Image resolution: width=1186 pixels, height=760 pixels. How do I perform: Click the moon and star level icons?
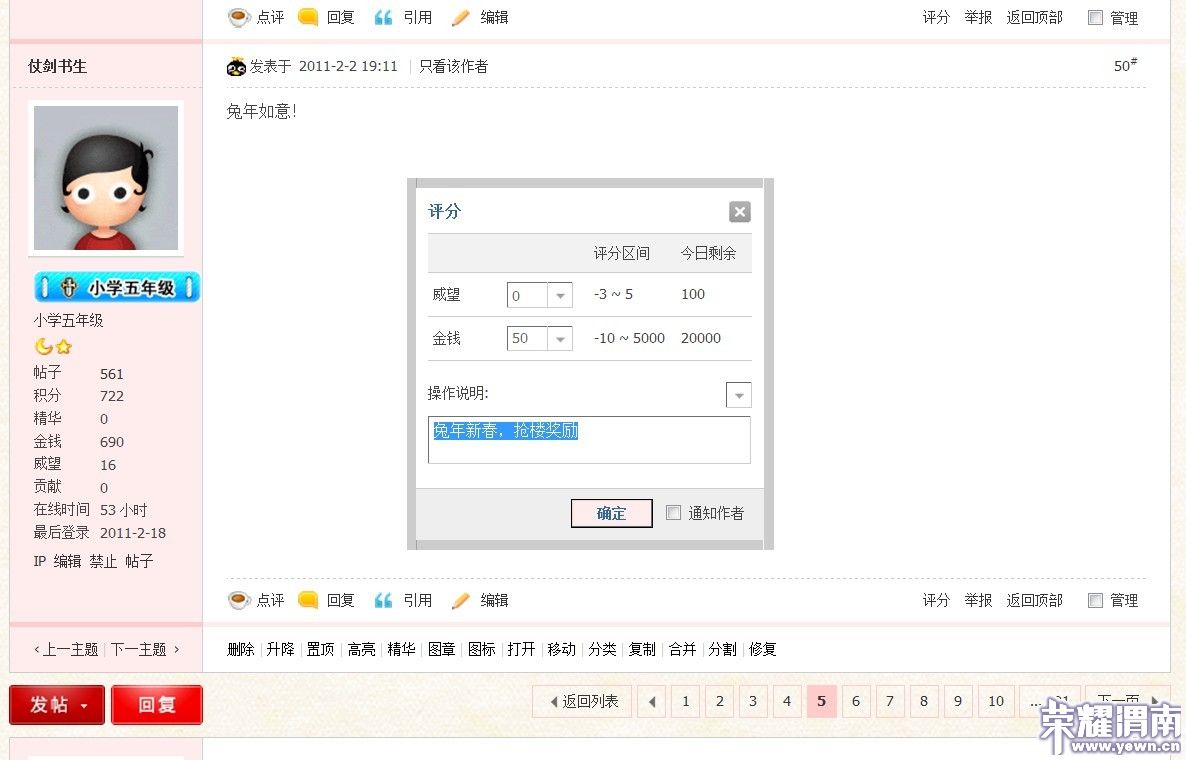[53, 347]
